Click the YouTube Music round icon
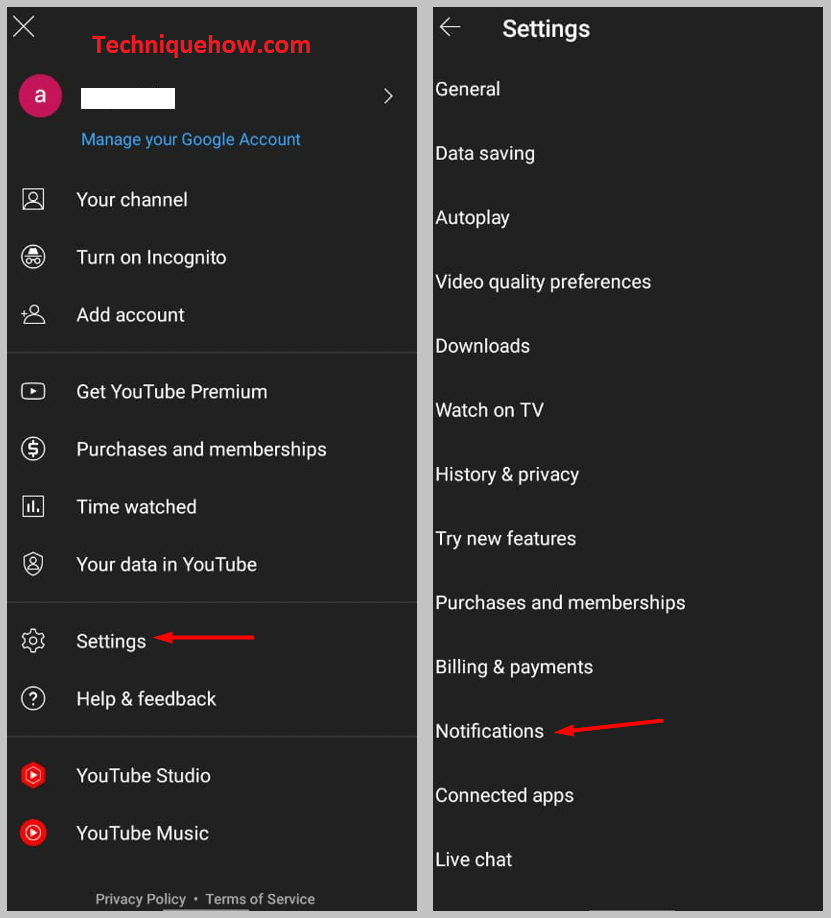The width and height of the screenshot is (831, 918). click(x=33, y=833)
